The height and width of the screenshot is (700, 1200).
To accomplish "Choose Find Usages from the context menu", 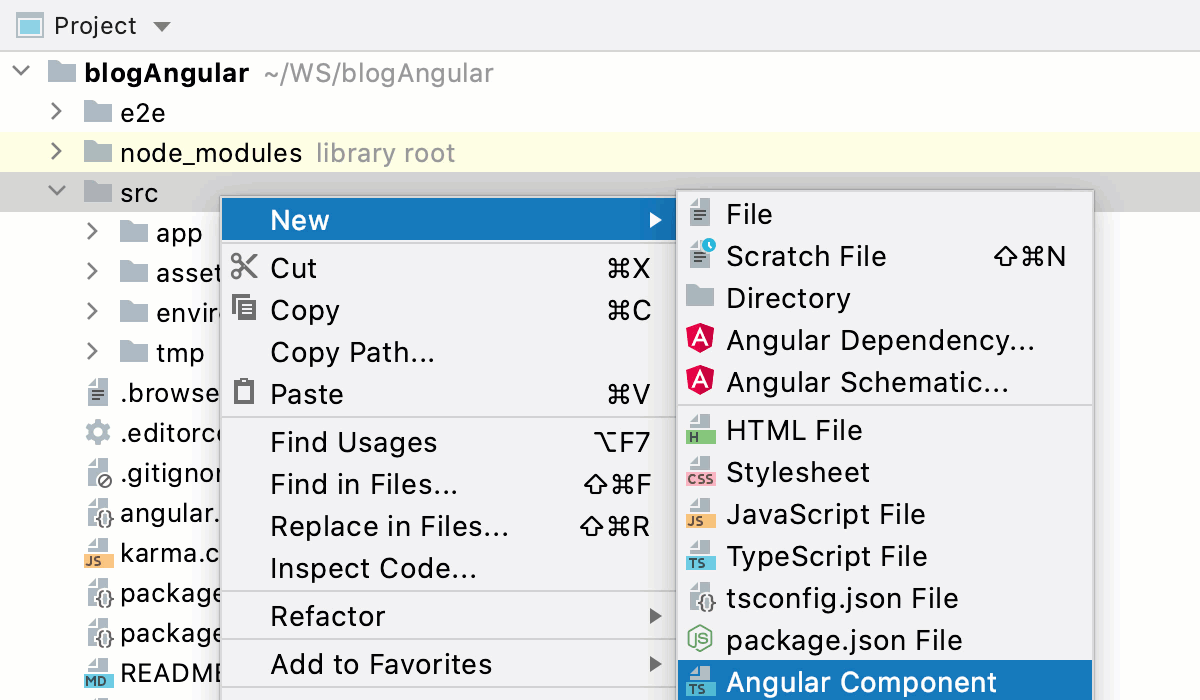I will 352,442.
